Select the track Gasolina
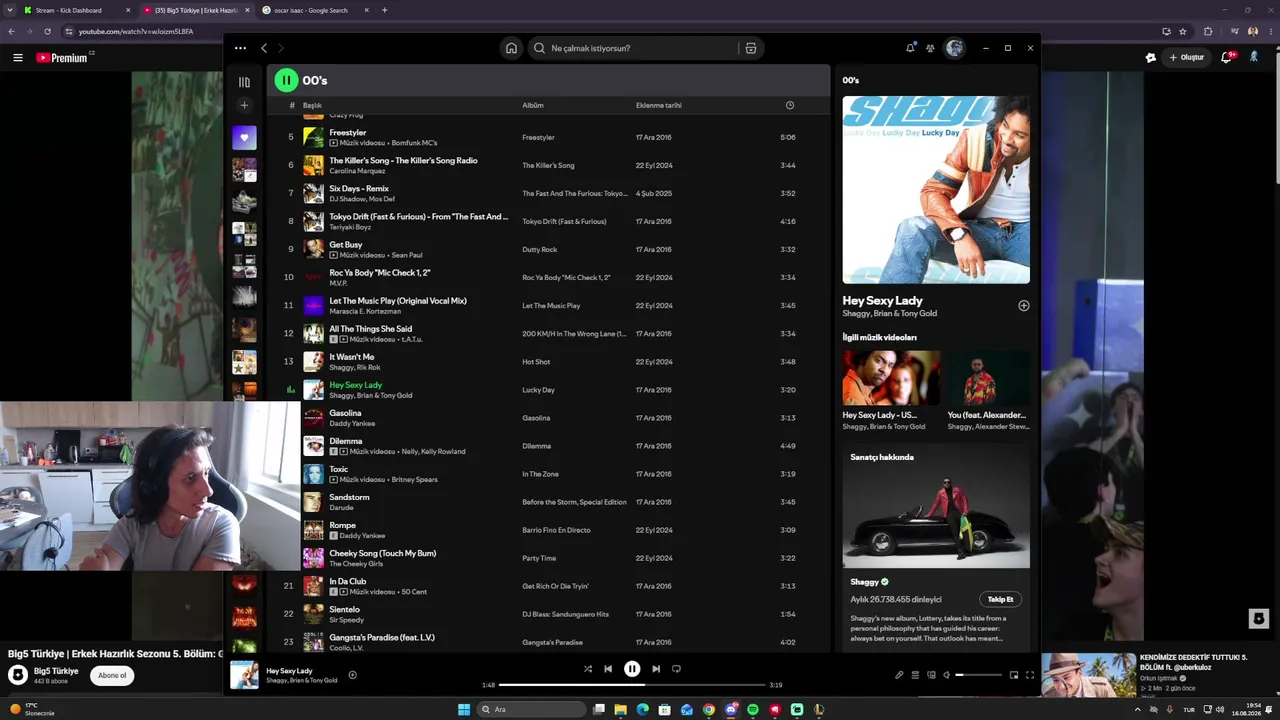The height and width of the screenshot is (720, 1280). click(x=345, y=412)
